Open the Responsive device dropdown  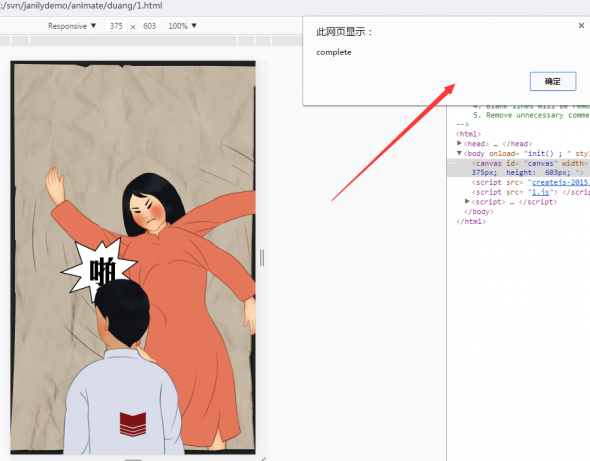pos(72,26)
